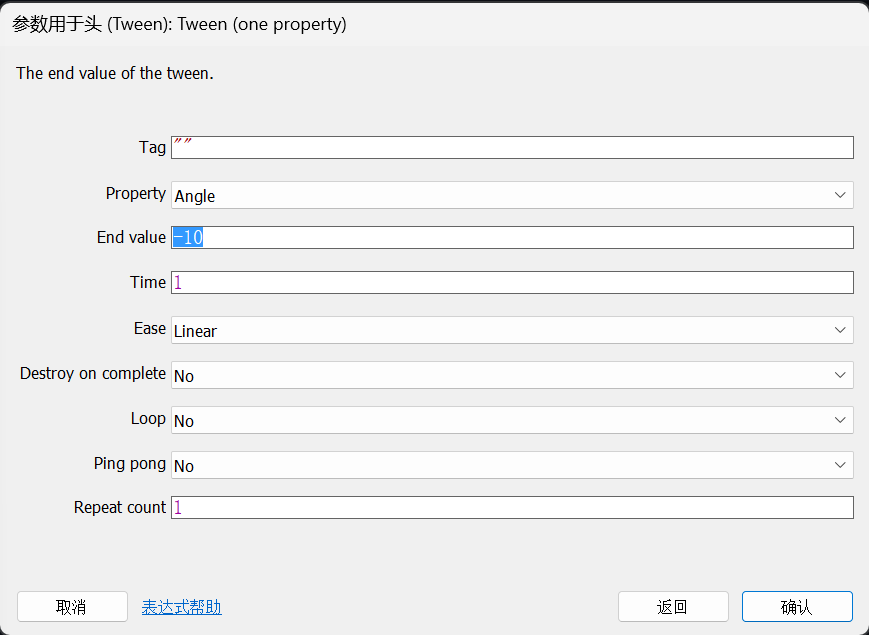Click the "end value of the tween" description
The height and width of the screenshot is (635, 869).
(x=115, y=73)
